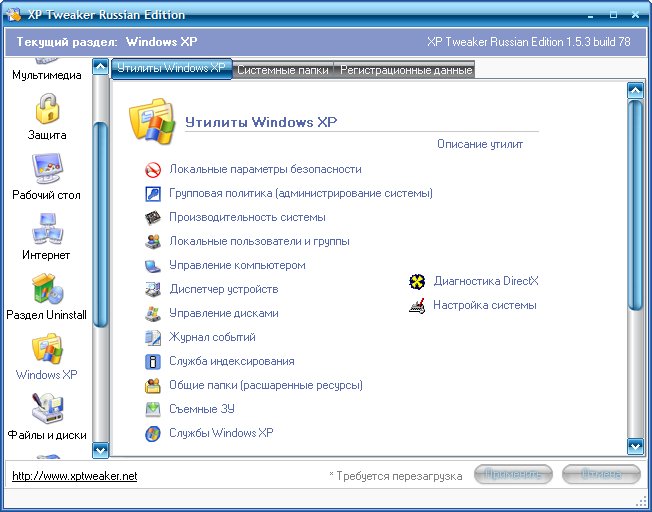Viewport: 652px width, 512px height.
Task: Open Журнал событий text link
Action: (x=212, y=337)
